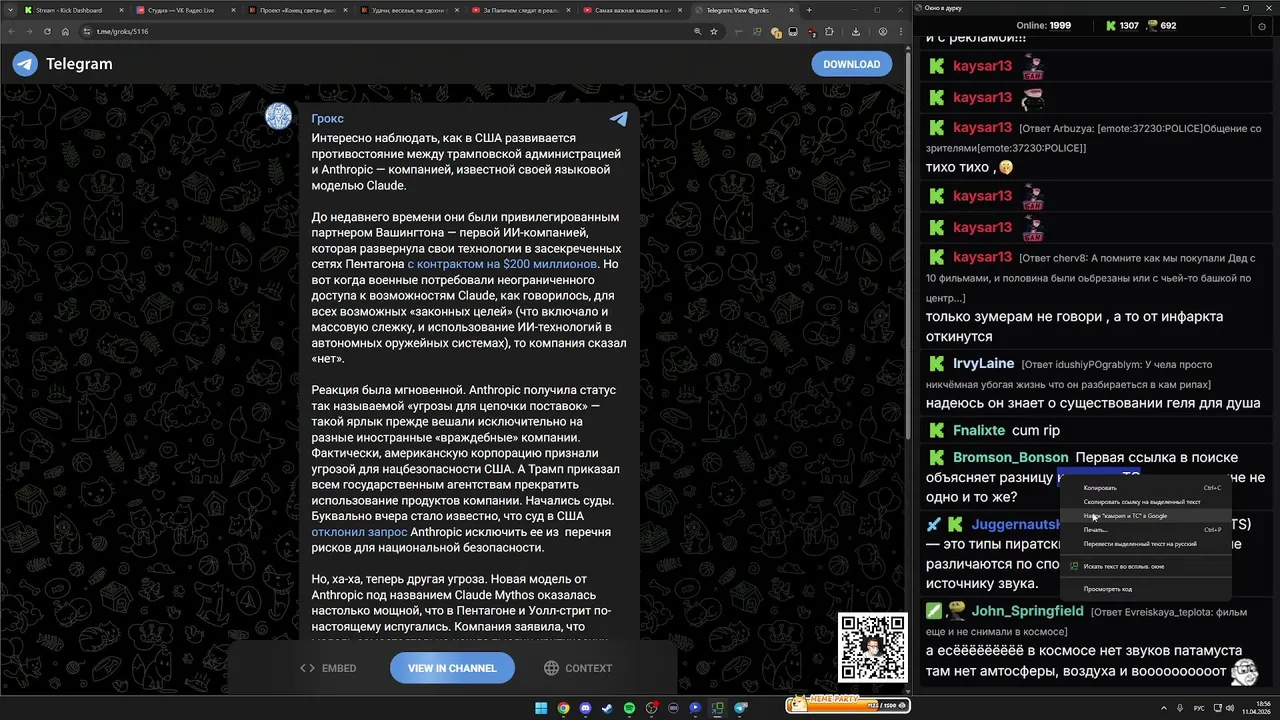This screenshot has width=1280, height=720.
Task: Open the browser profile avatar icon
Action: click(883, 31)
